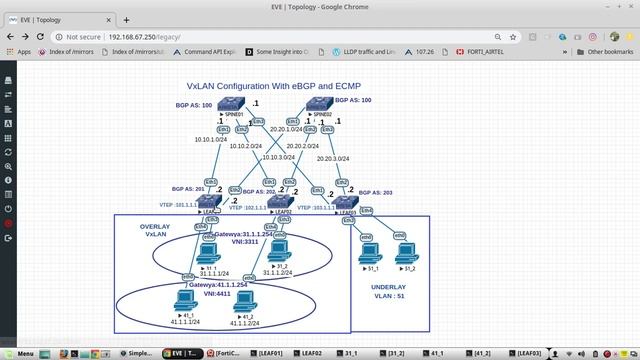Select the SPINE02 switch node
640x360 pixels.
click(320, 104)
